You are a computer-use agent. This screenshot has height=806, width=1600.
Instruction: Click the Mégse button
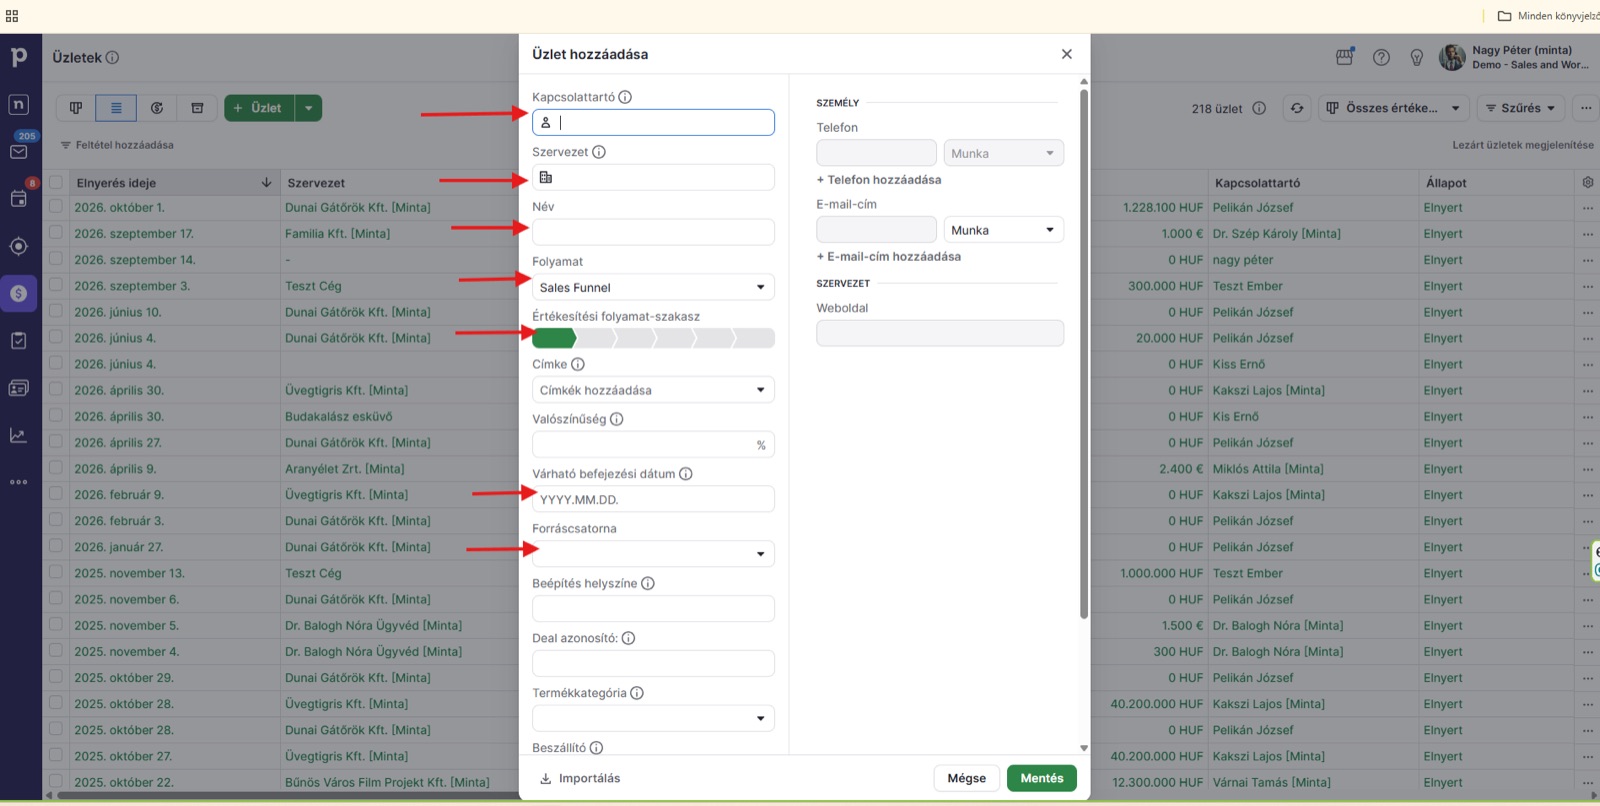point(967,778)
